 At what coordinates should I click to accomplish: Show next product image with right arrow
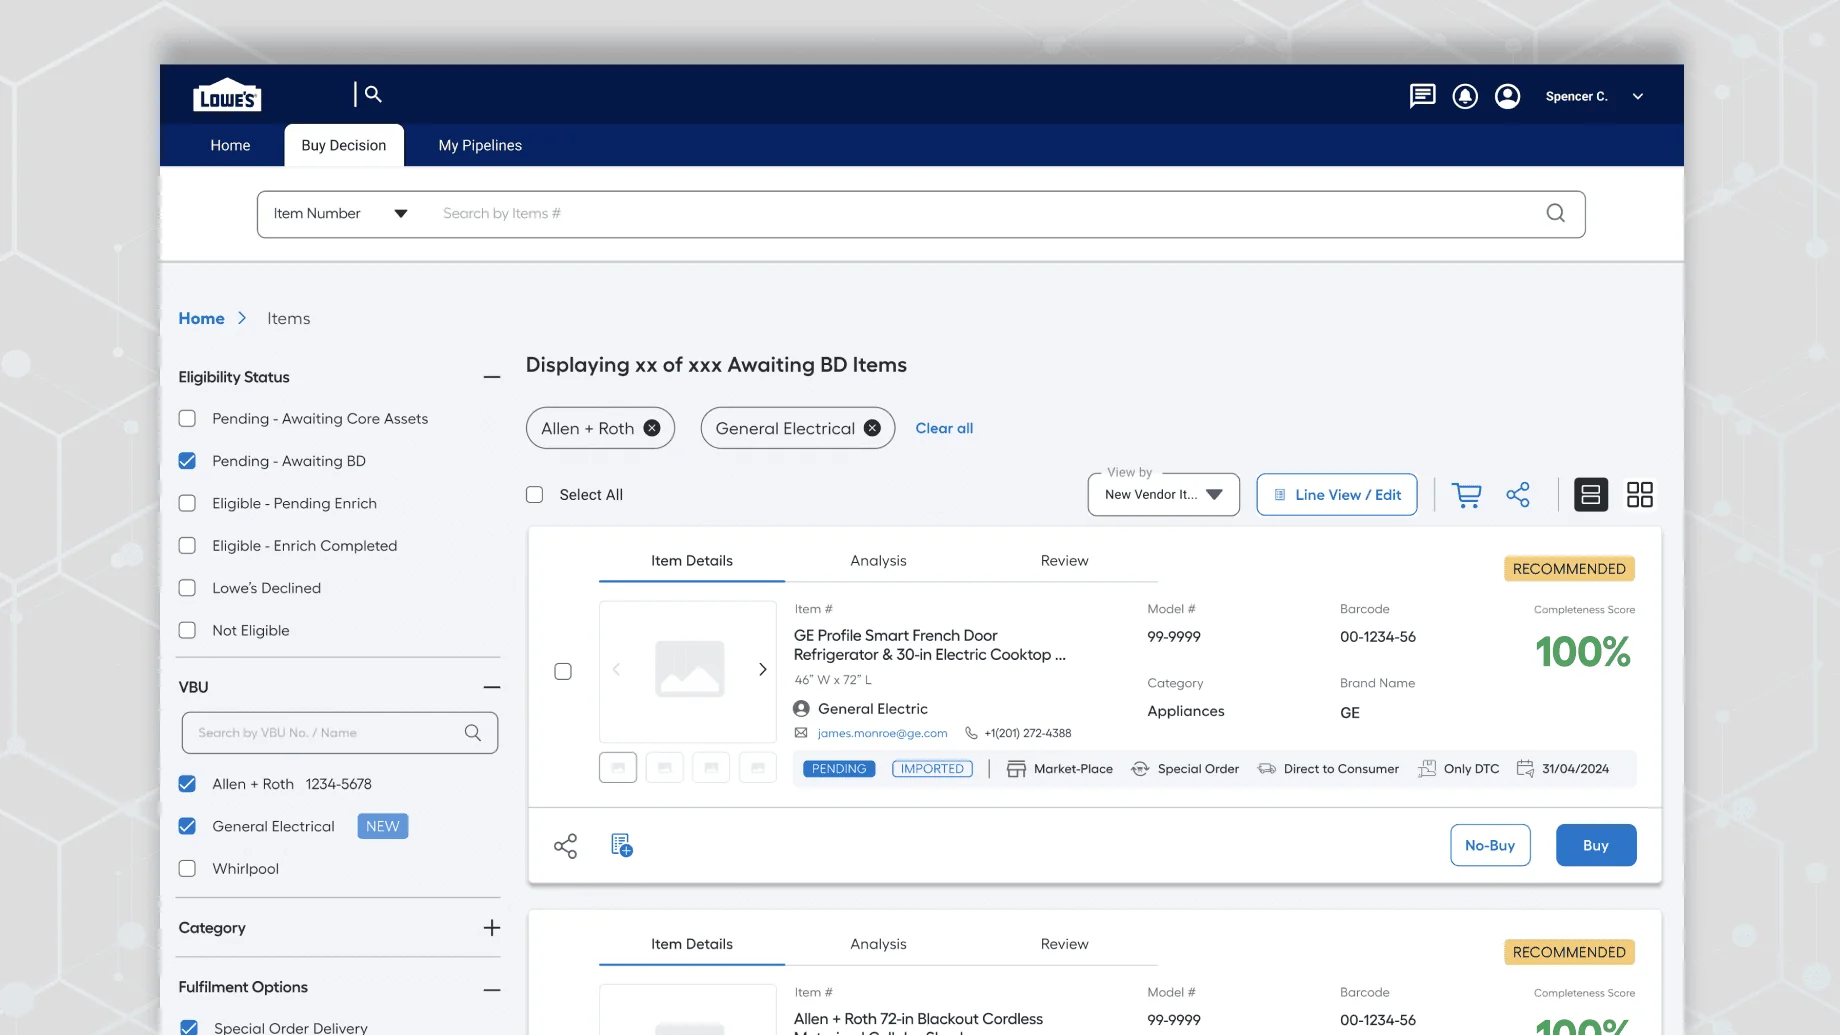tap(762, 669)
